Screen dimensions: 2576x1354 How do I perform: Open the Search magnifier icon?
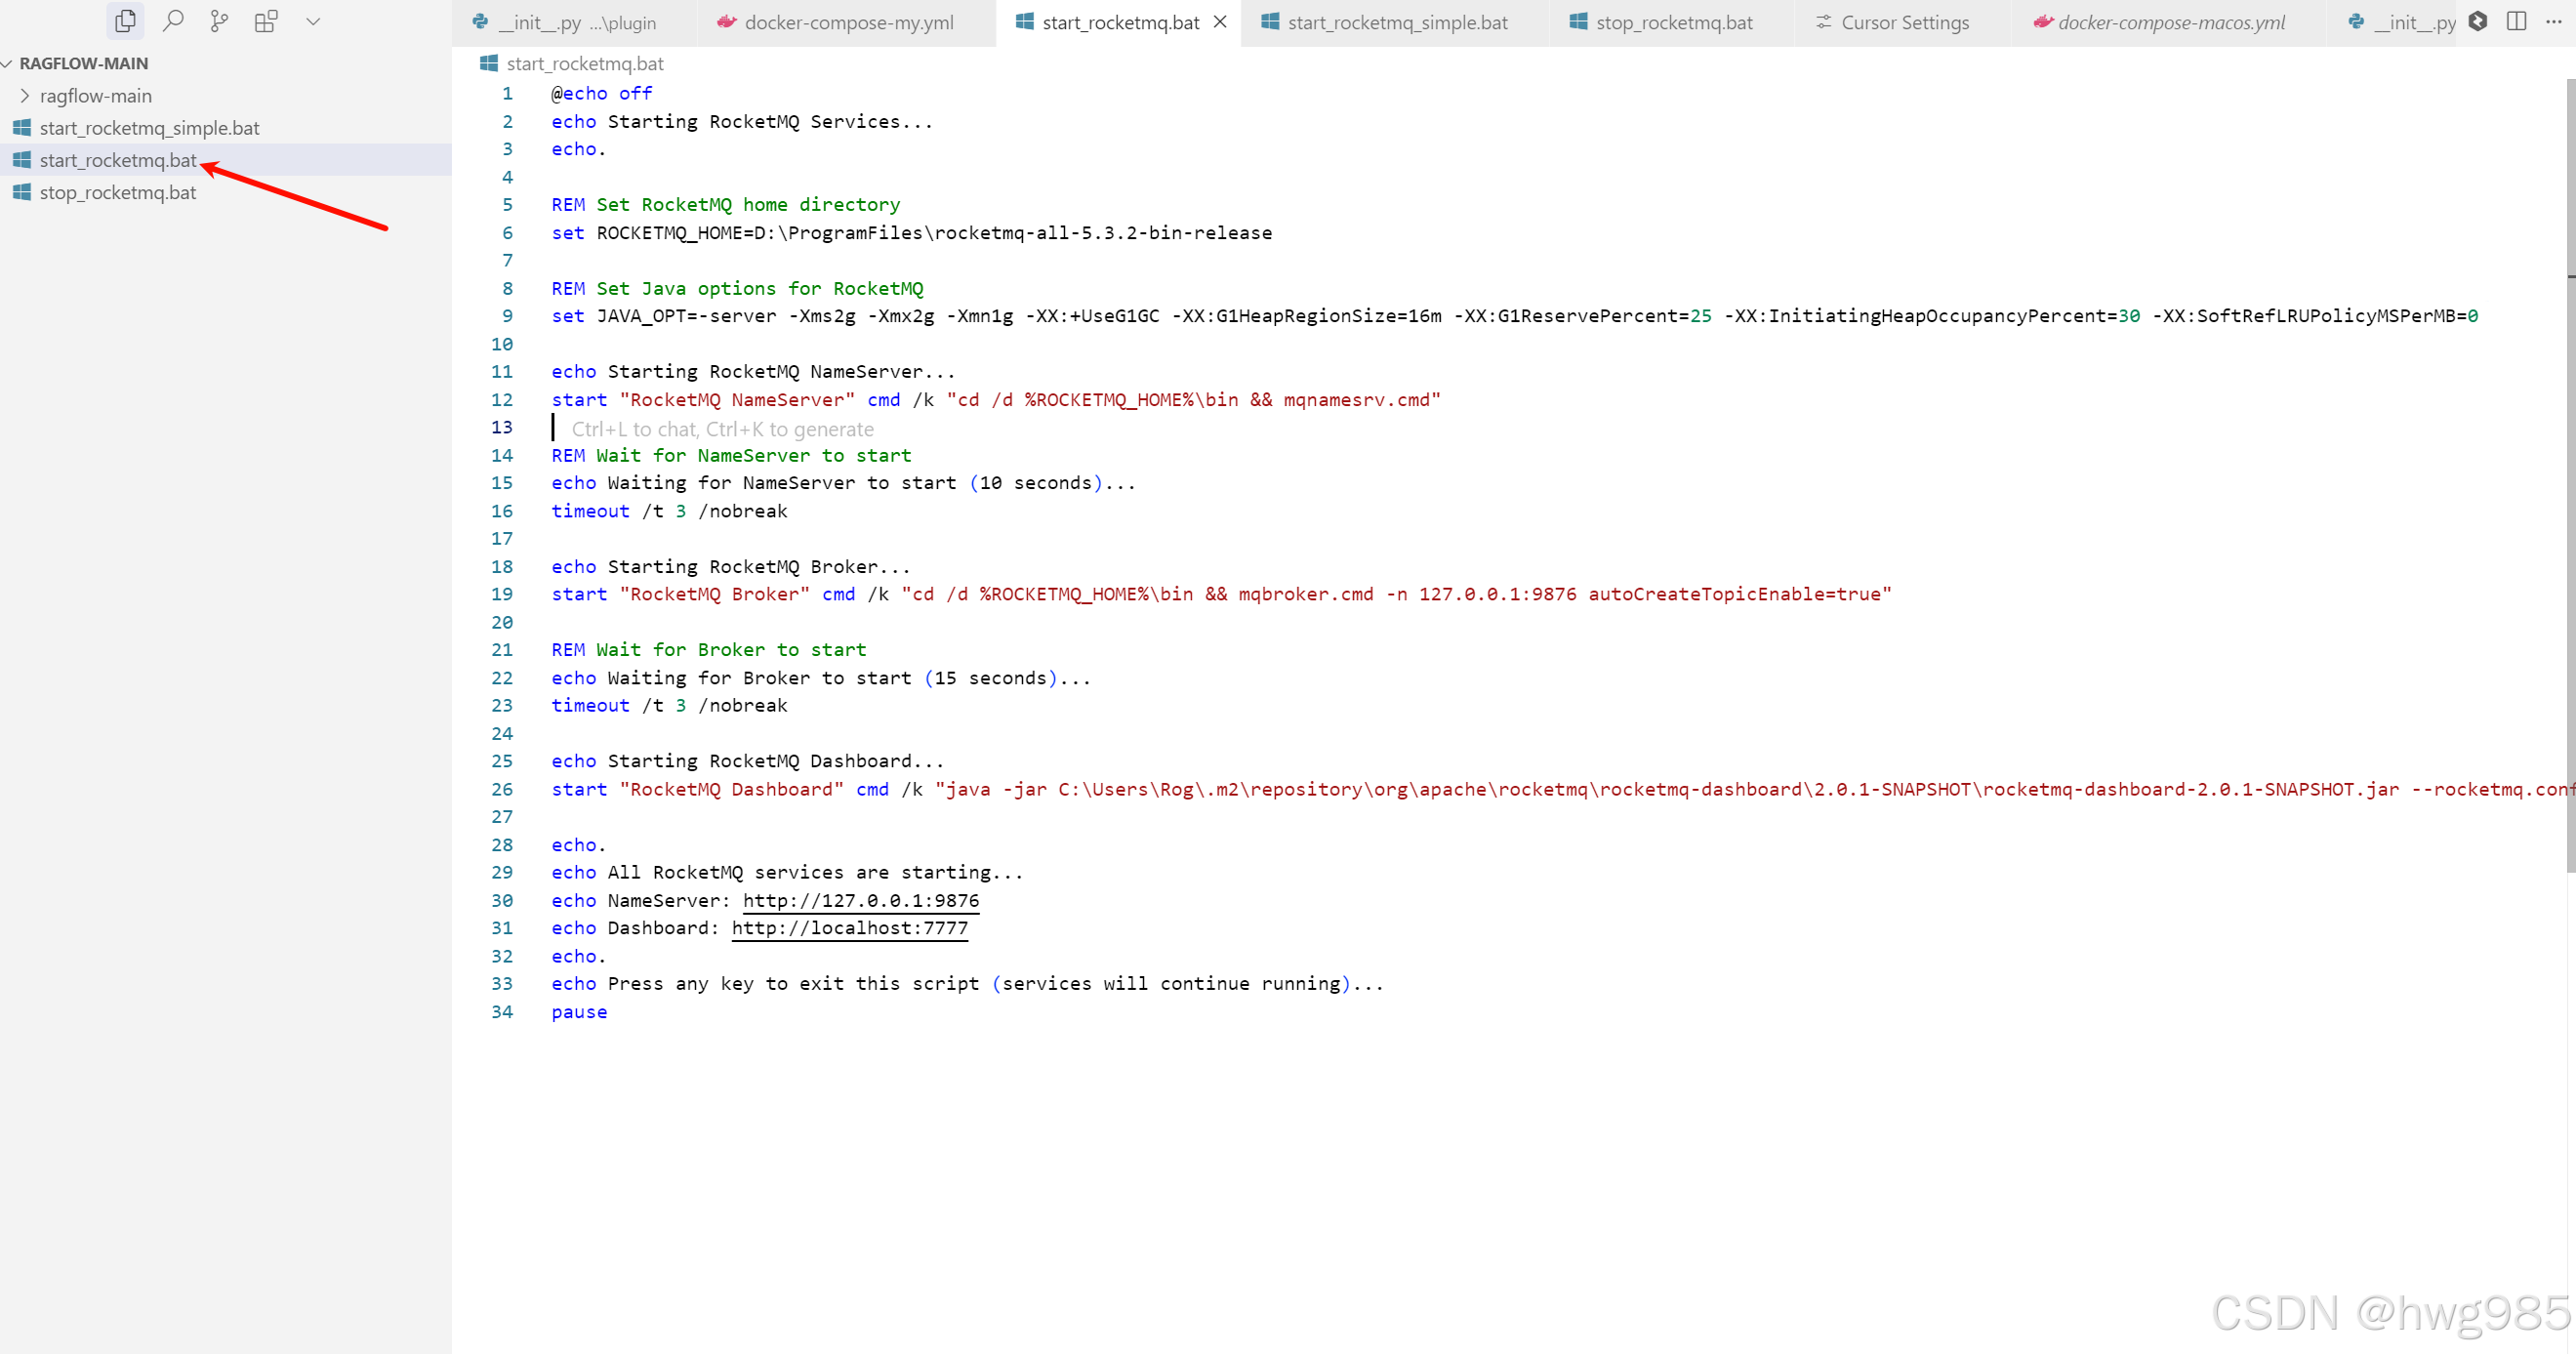pos(173,21)
